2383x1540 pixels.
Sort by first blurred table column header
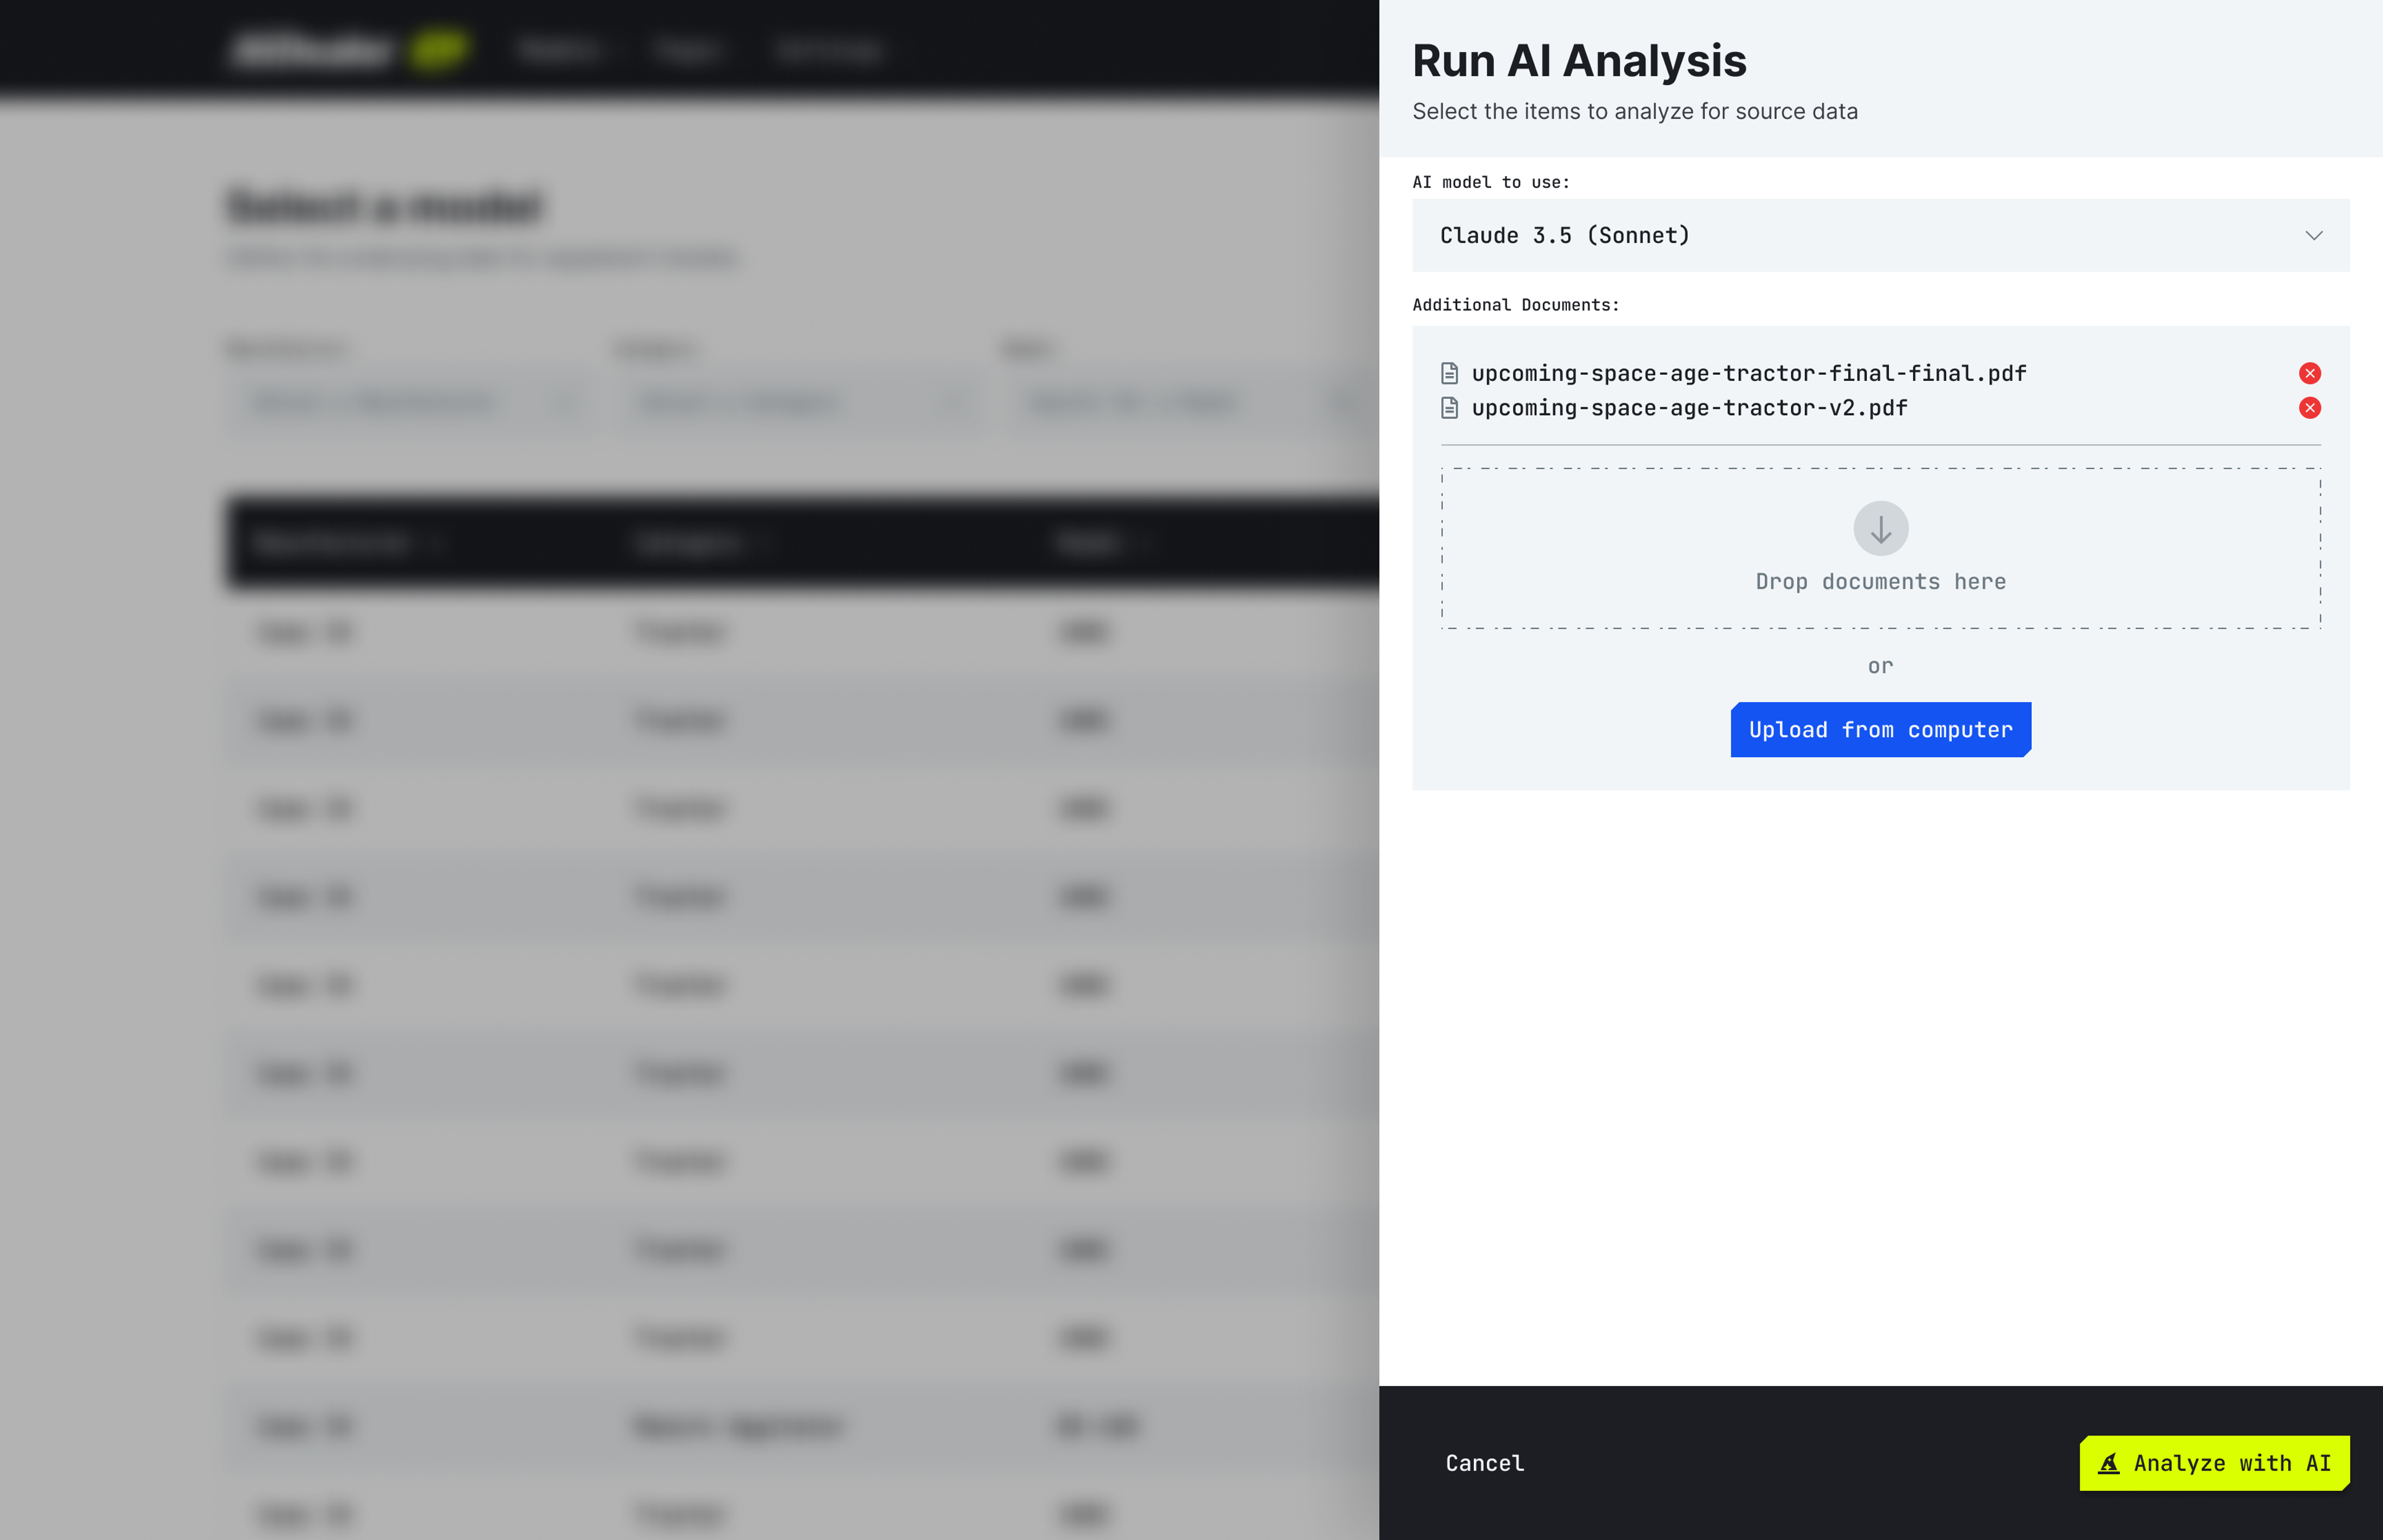pyautogui.click(x=333, y=543)
